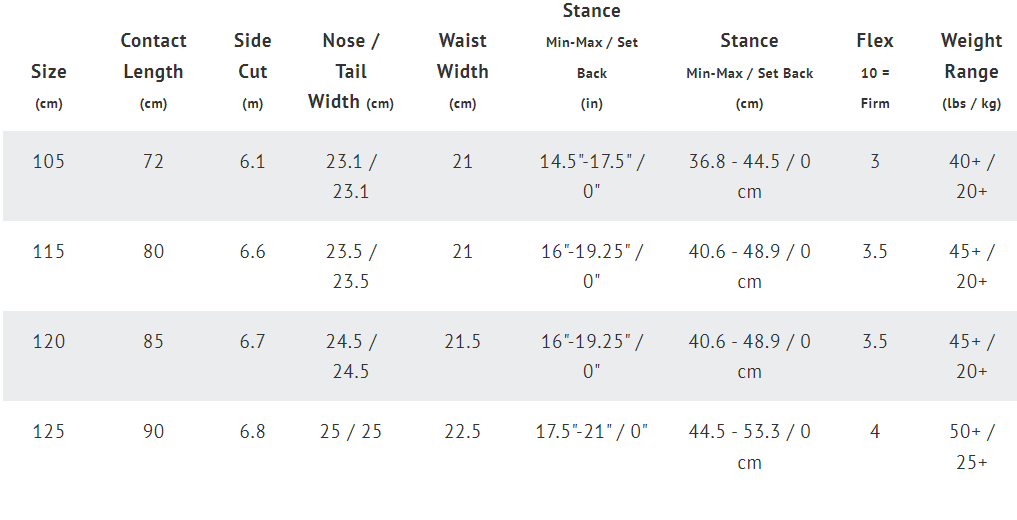Click the waist width value 22.5

[x=462, y=432]
